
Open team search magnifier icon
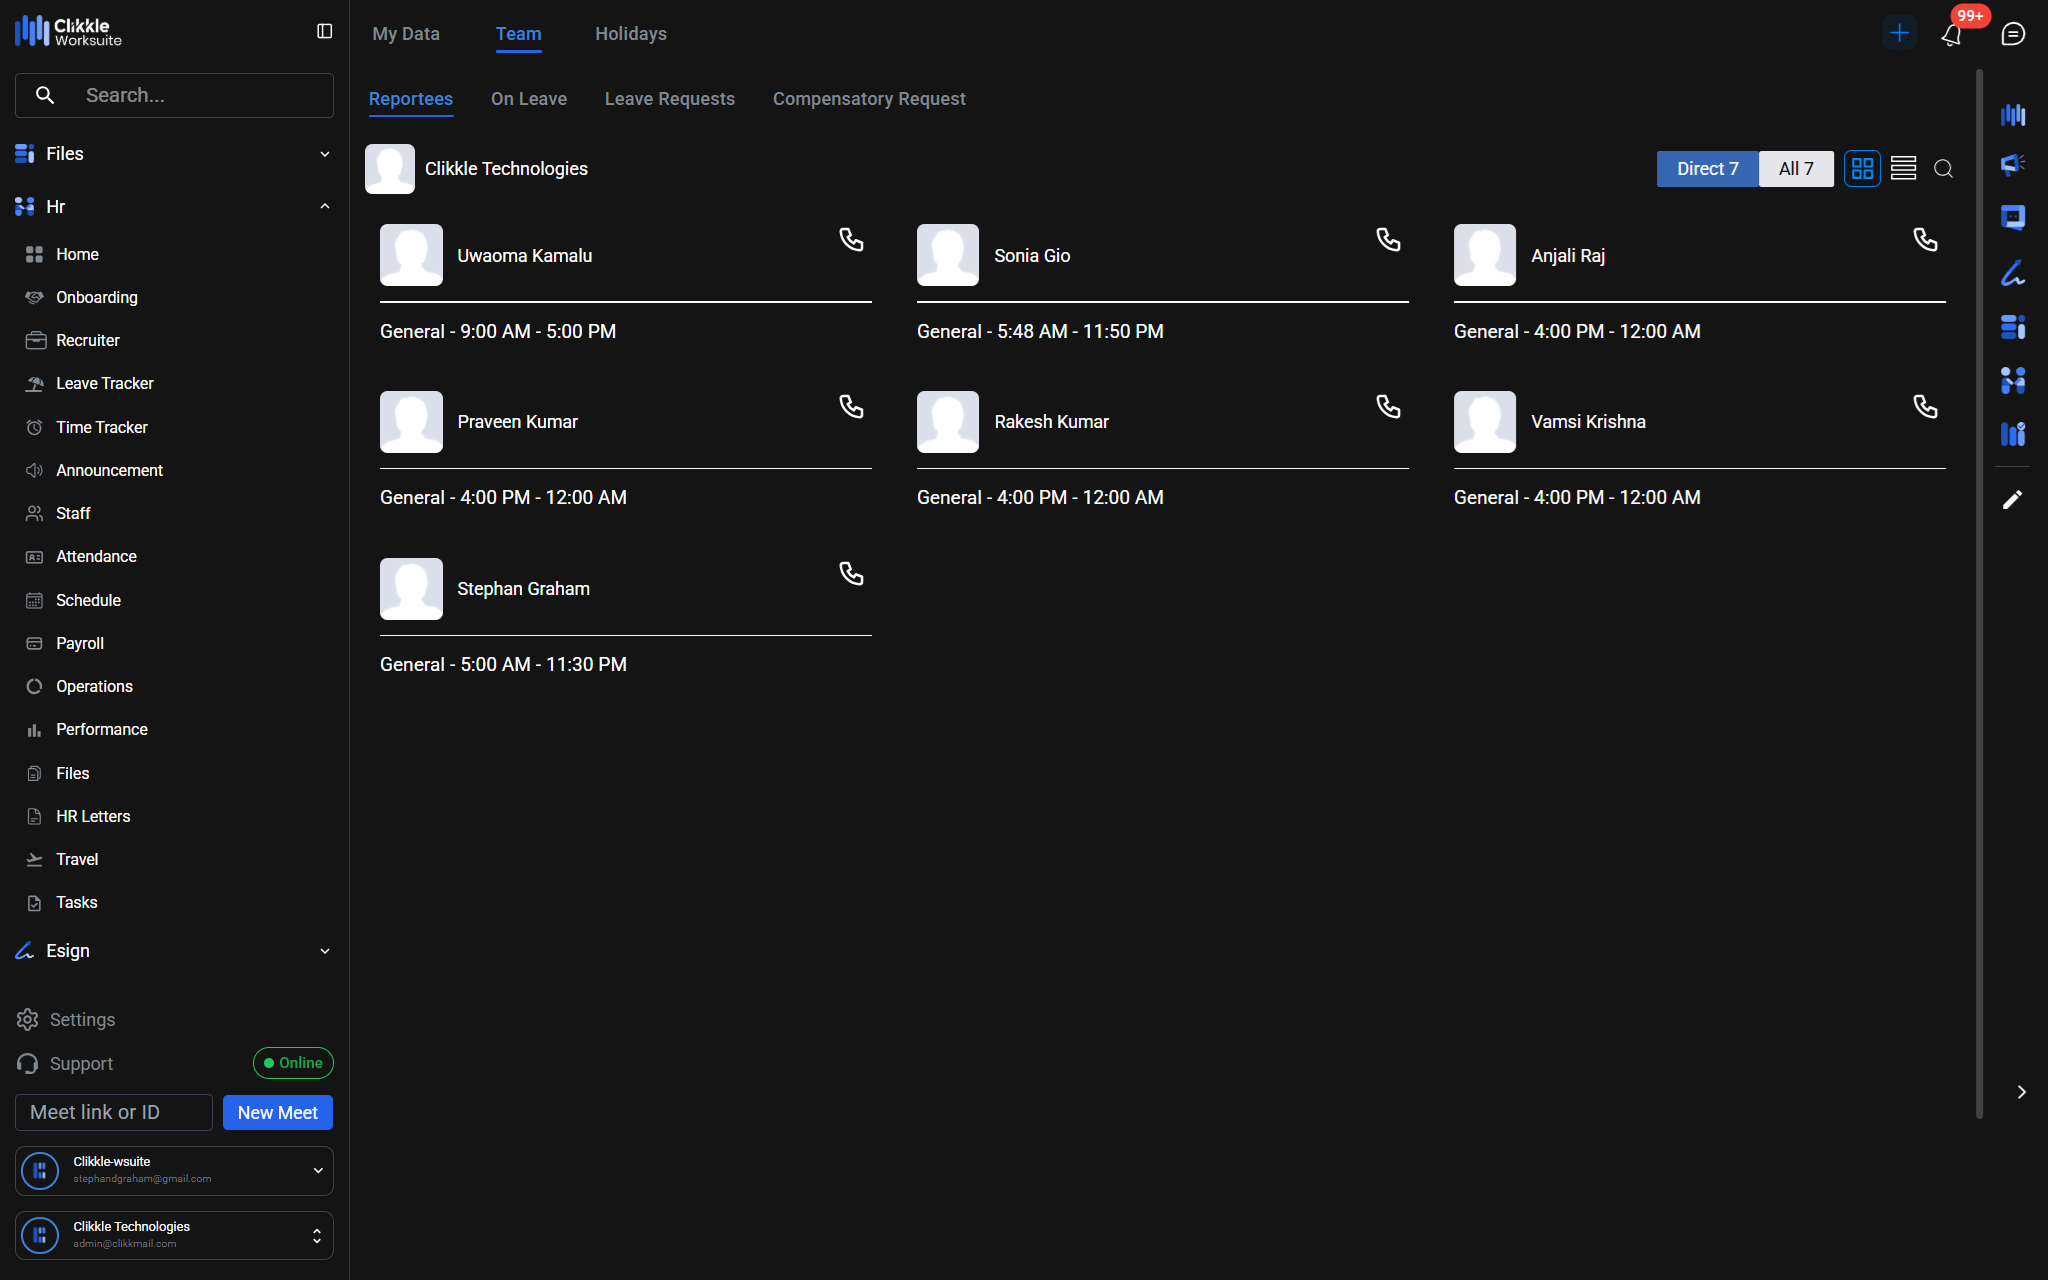tap(1943, 169)
